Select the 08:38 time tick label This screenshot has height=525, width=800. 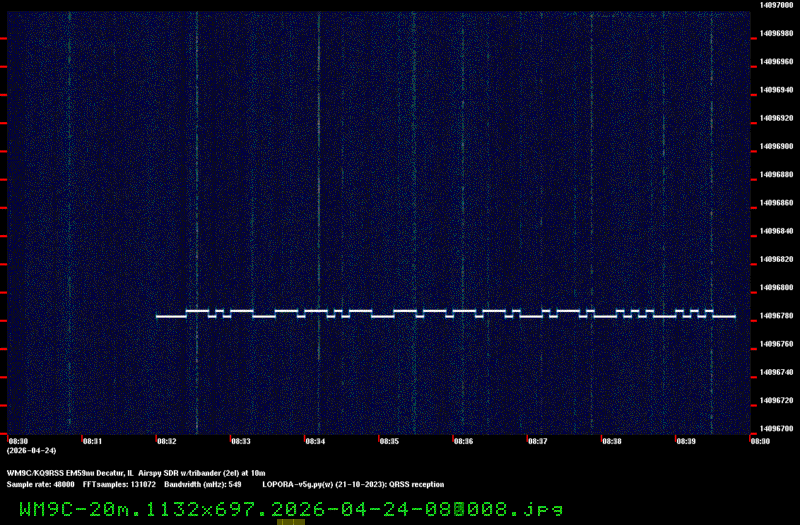point(611,440)
